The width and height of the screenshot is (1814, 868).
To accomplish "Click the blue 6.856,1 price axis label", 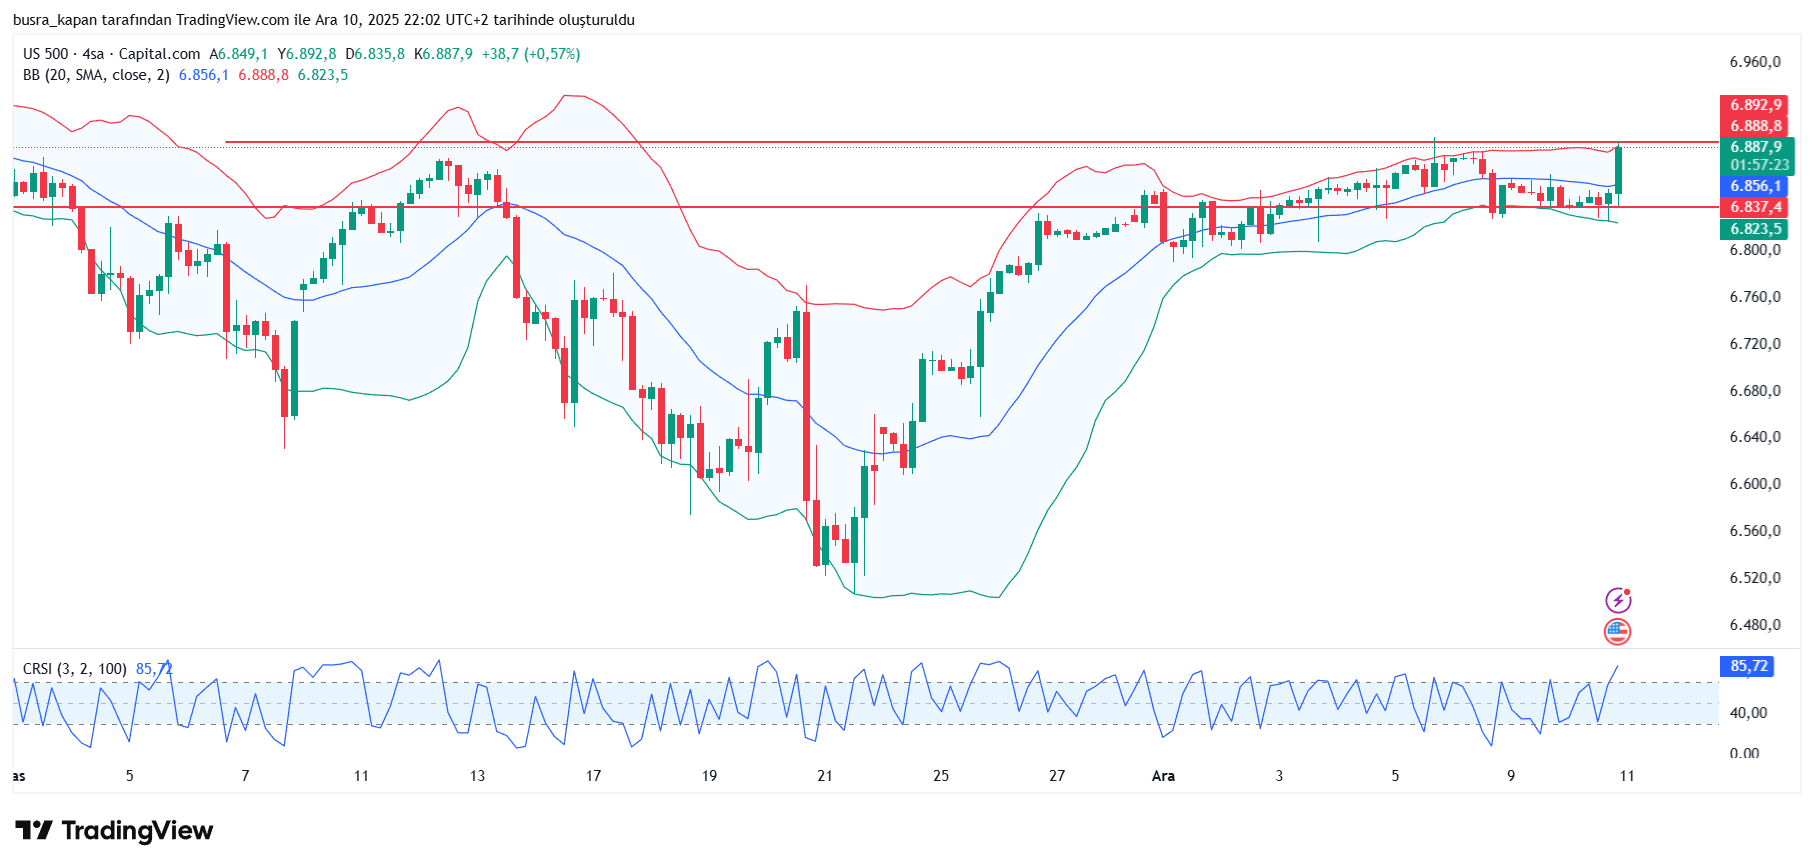I will click(1756, 186).
